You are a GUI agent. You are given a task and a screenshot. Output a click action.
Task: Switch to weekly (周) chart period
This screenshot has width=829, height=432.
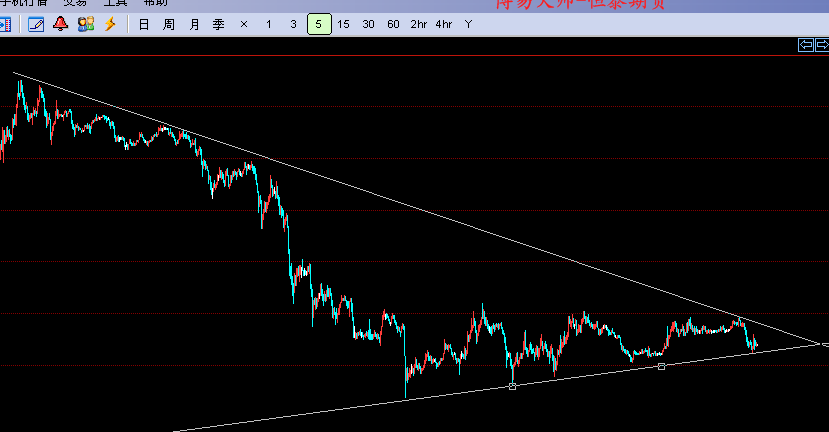pyautogui.click(x=168, y=23)
